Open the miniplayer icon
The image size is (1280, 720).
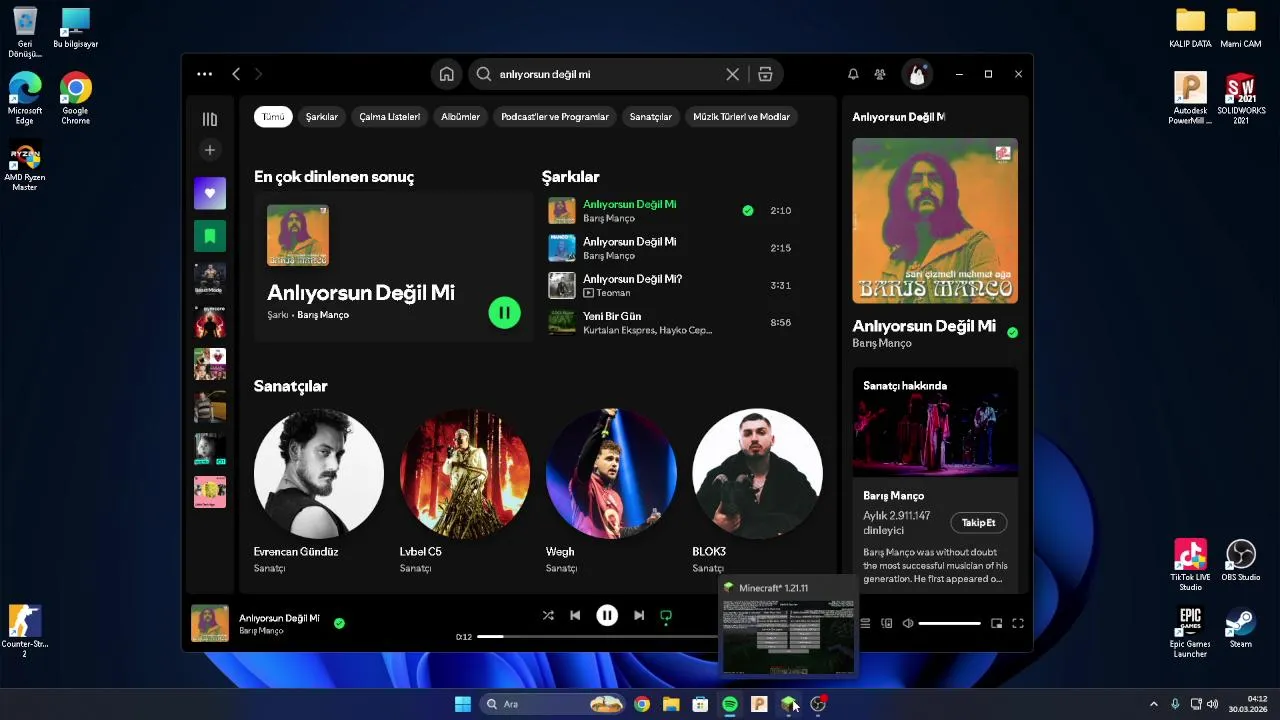pyautogui.click(x=996, y=623)
